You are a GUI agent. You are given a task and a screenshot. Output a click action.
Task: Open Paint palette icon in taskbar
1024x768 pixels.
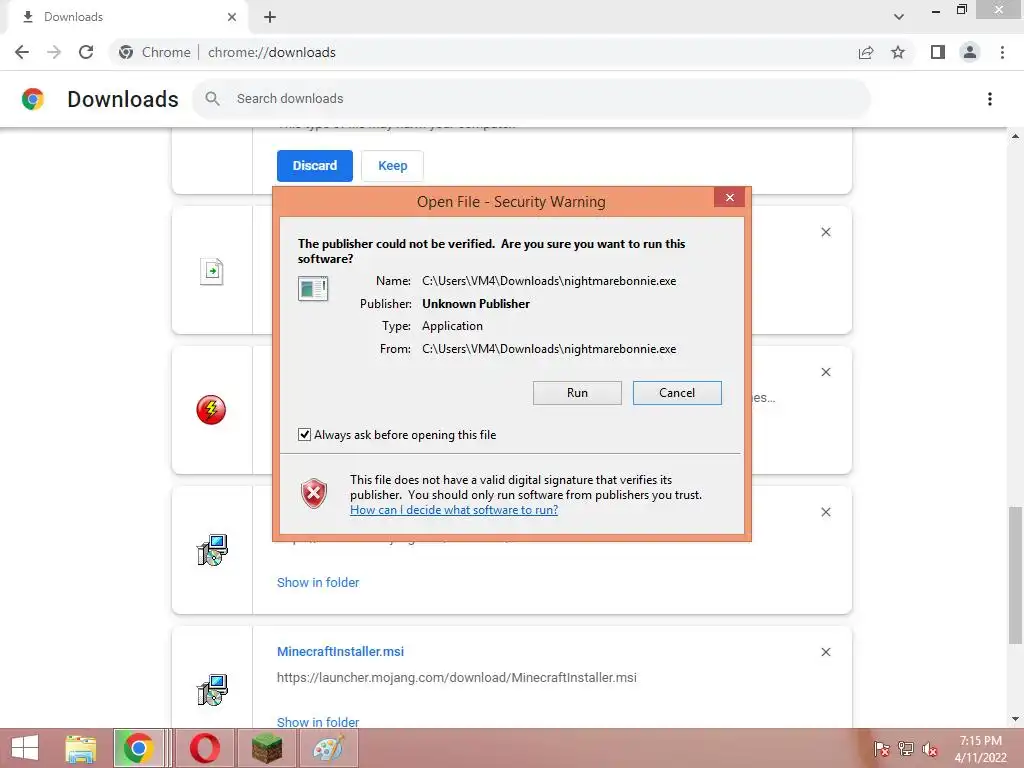point(328,748)
